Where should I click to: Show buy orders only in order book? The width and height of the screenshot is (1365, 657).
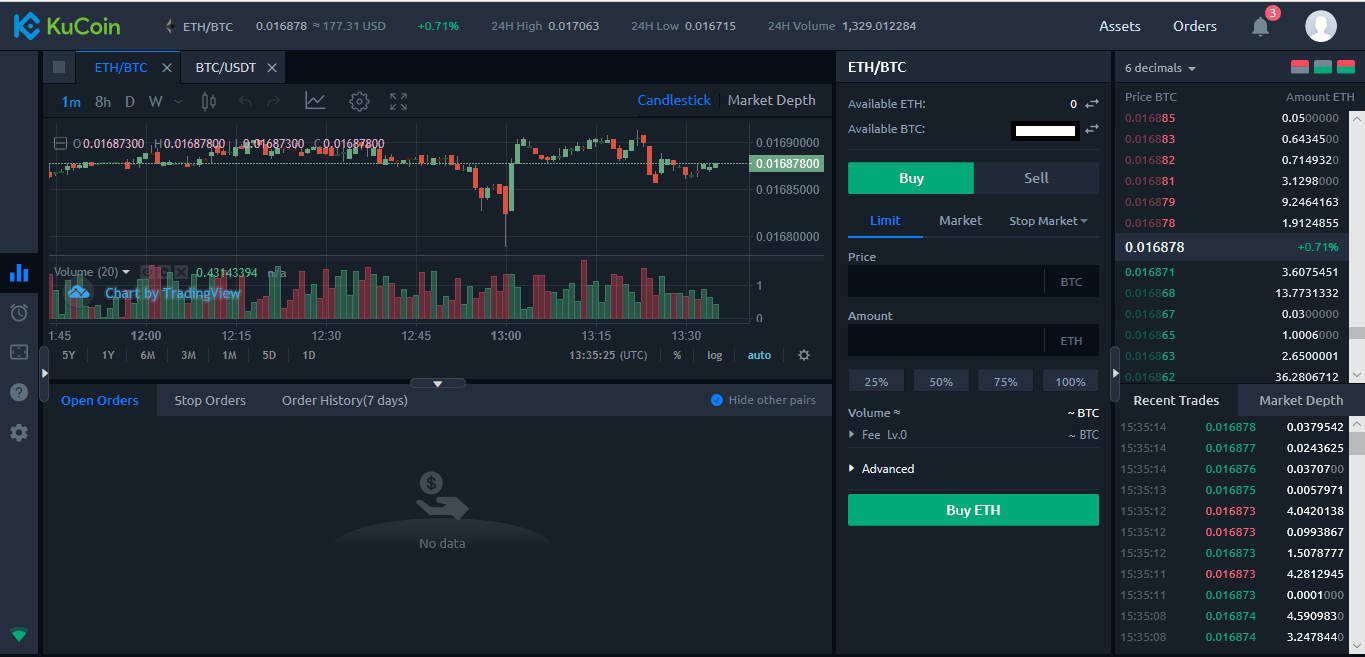tap(1322, 68)
